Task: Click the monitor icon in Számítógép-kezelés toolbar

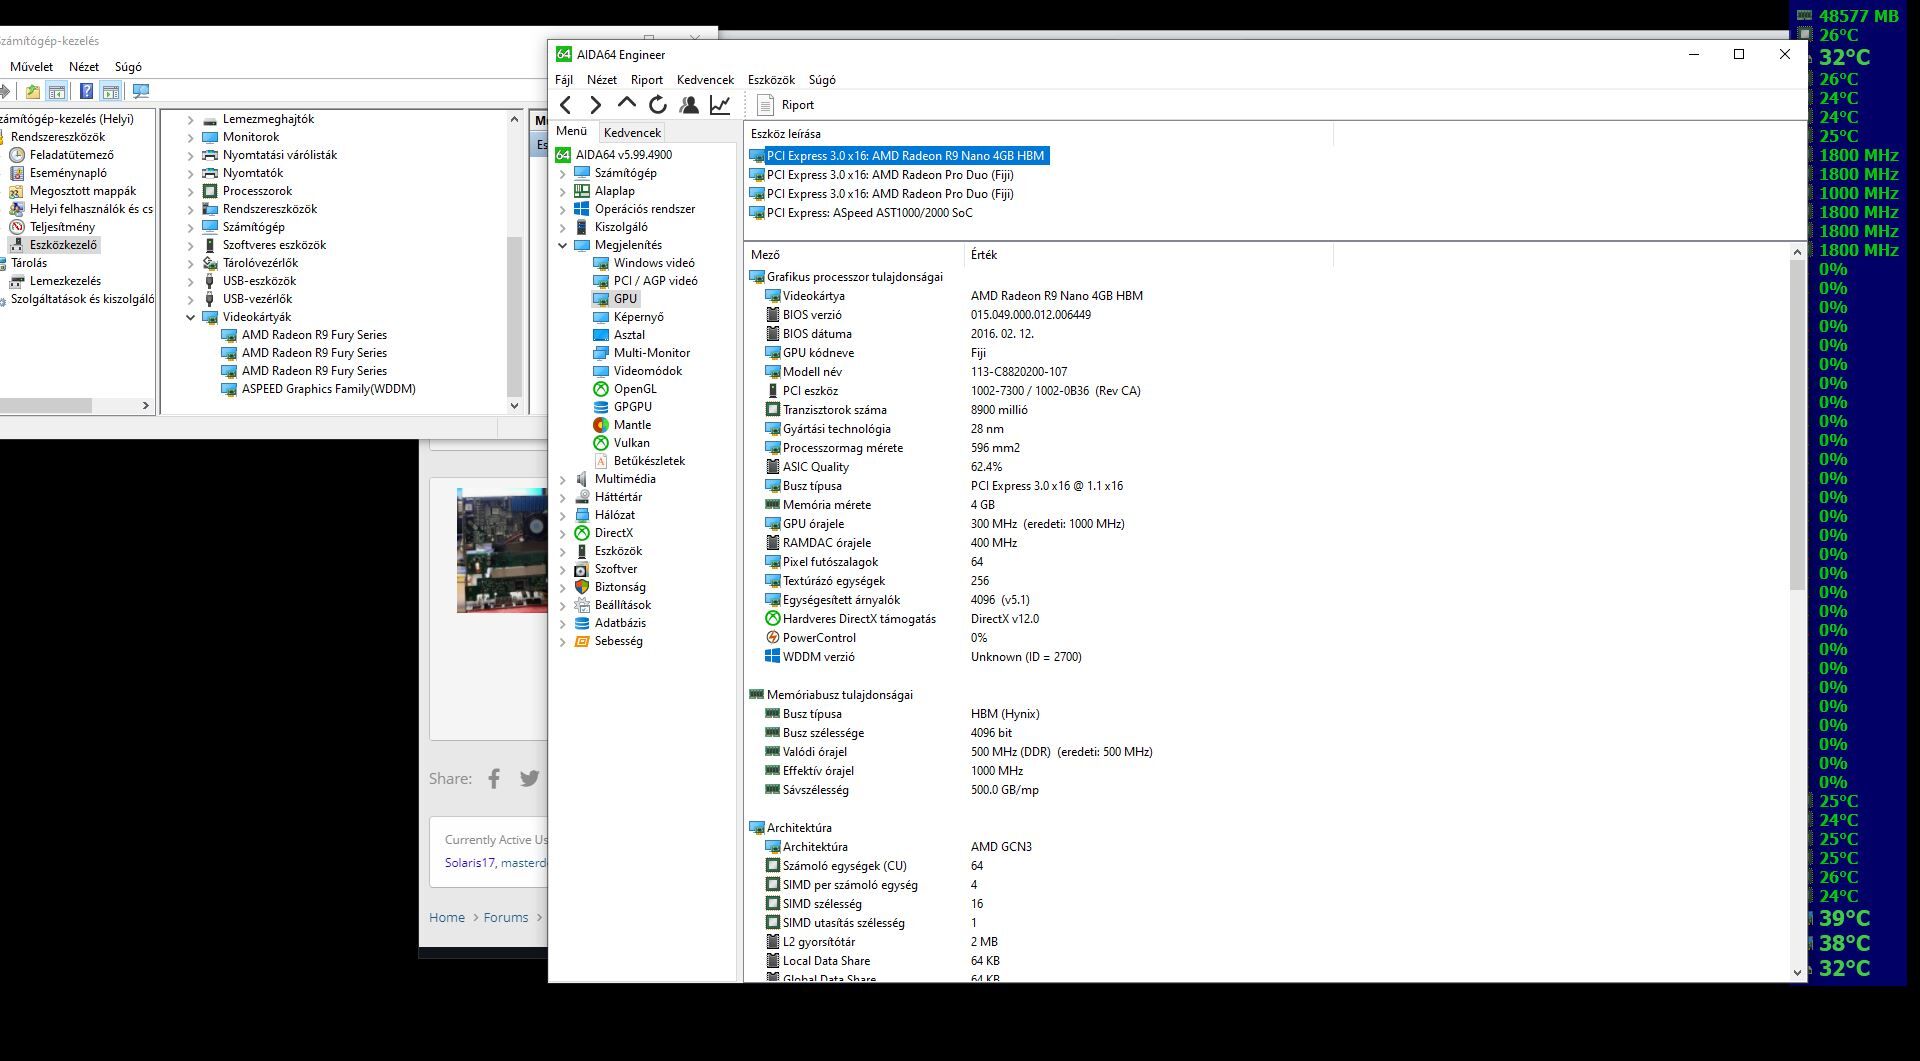Action: pyautogui.click(x=141, y=91)
